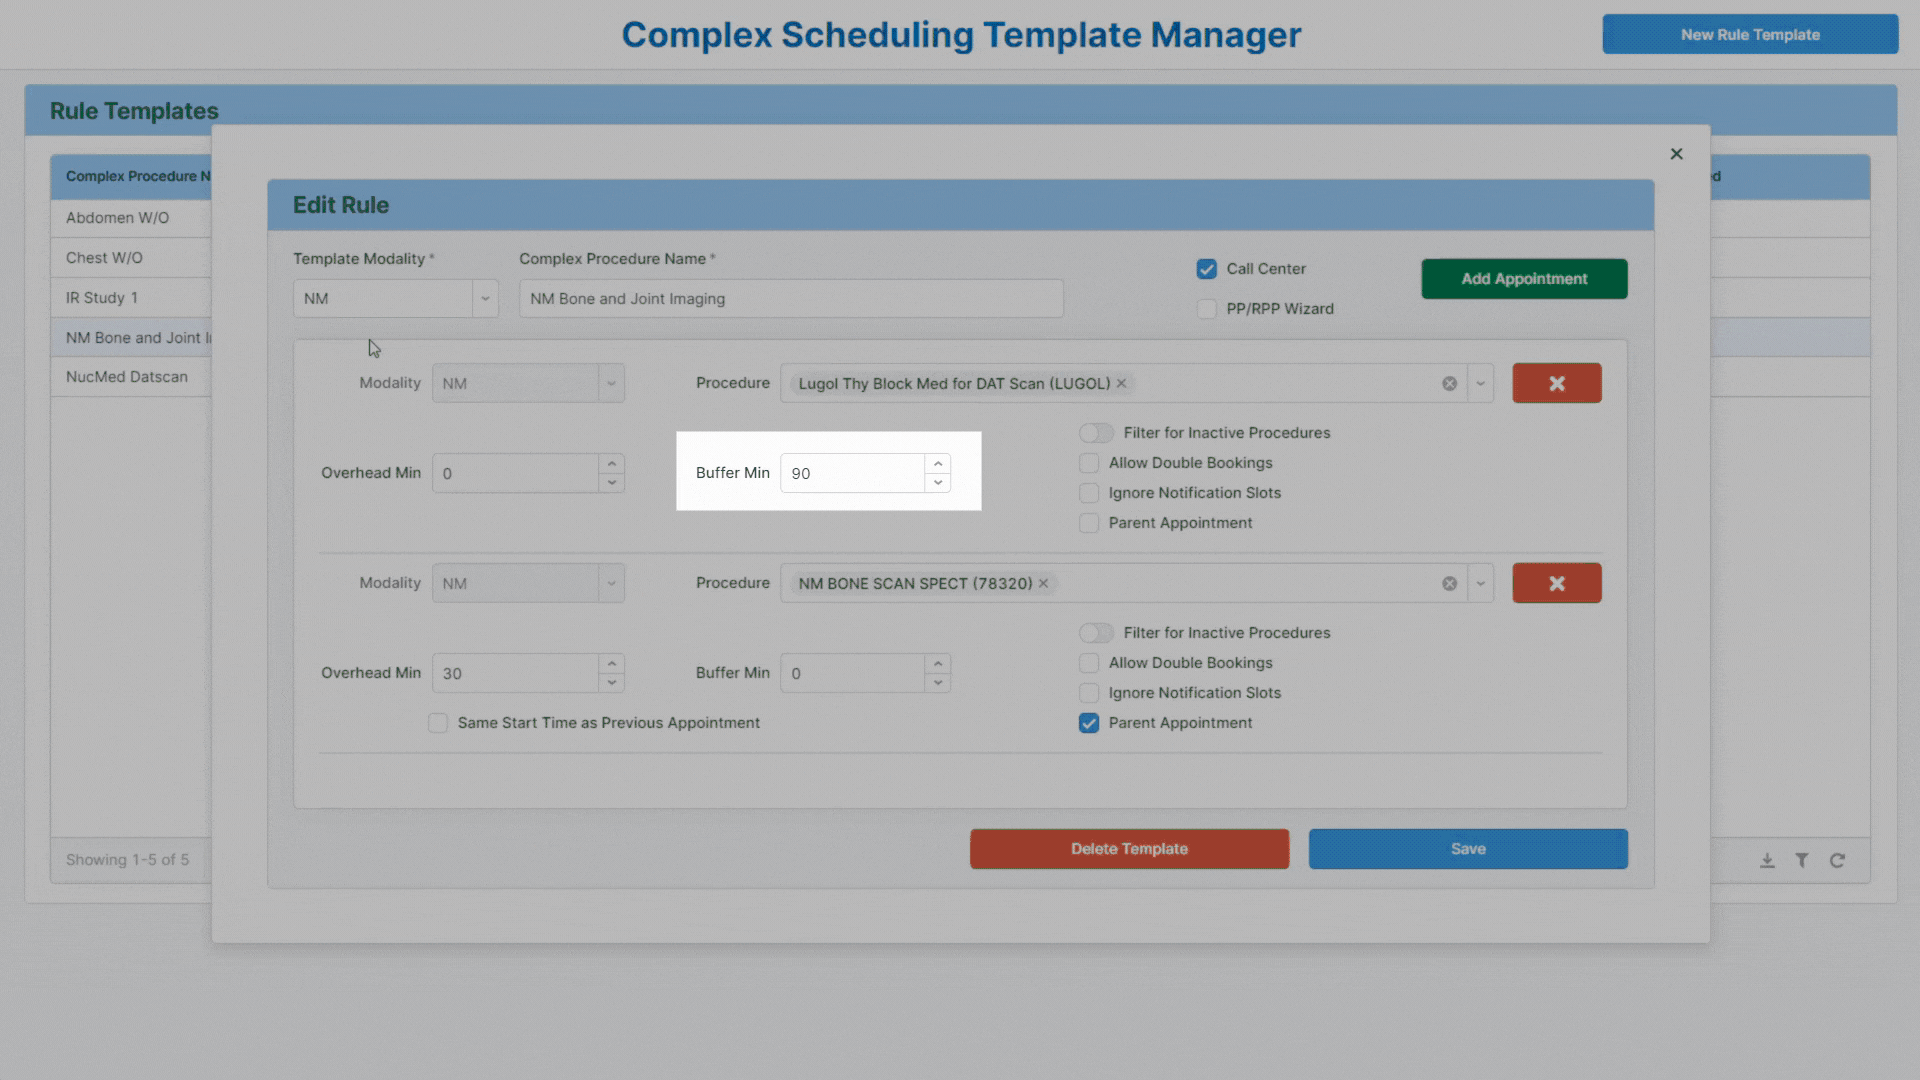Click the refresh icon at the bottom right
1920x1080 pixels.
(x=1838, y=860)
